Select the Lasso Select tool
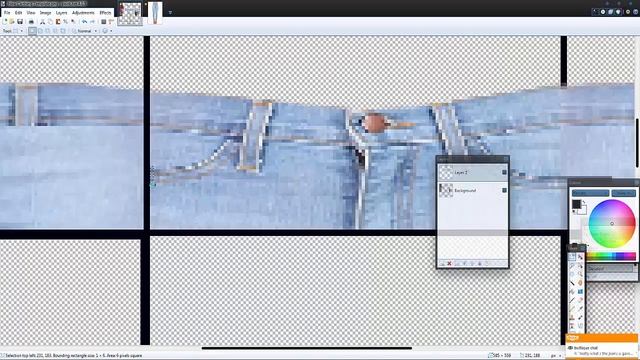Image resolution: width=640 pixels, height=360 pixels. point(572,265)
